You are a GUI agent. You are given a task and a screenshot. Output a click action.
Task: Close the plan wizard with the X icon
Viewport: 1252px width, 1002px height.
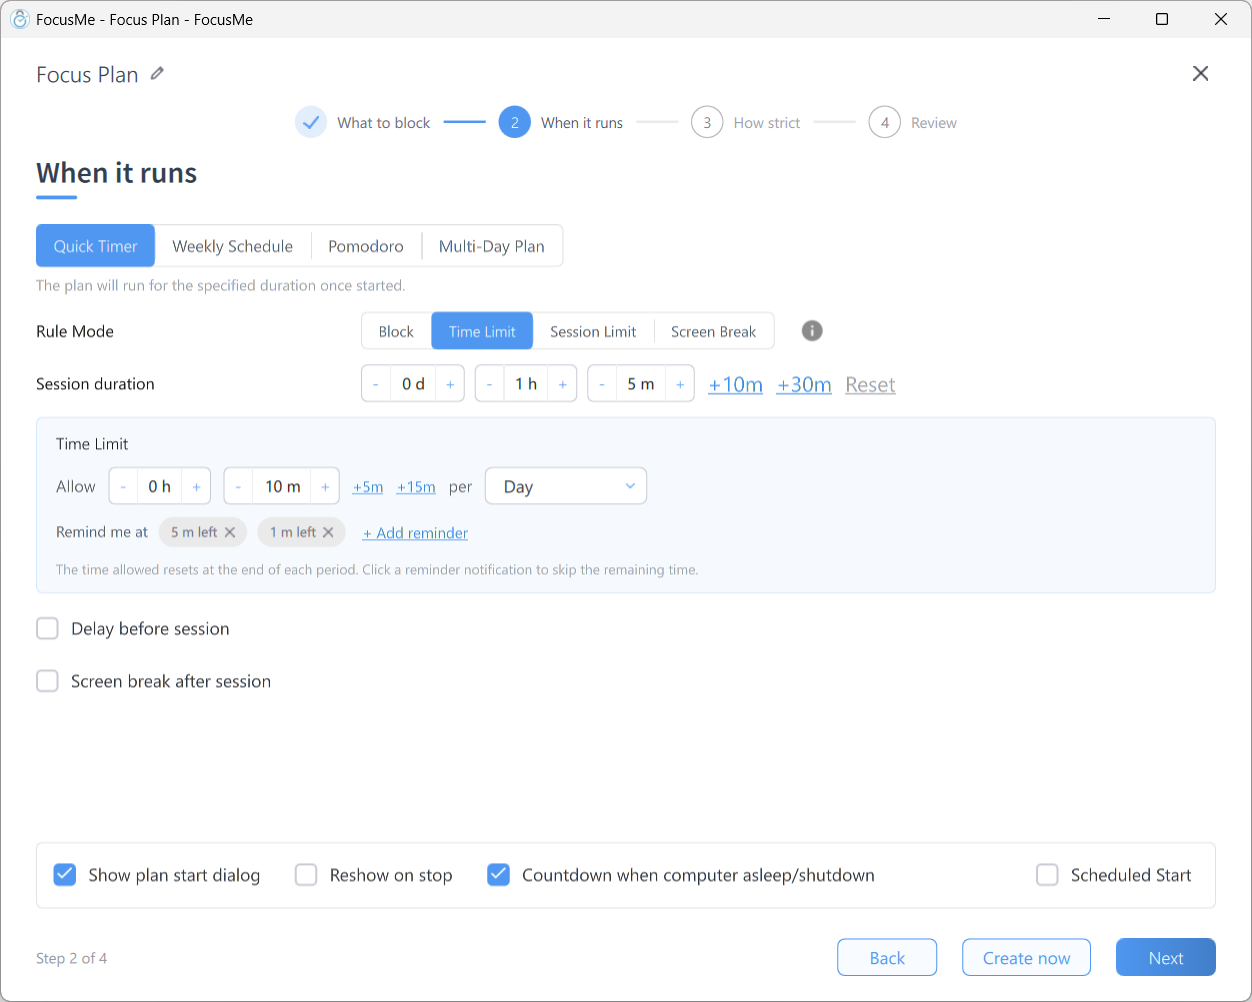coord(1201,73)
